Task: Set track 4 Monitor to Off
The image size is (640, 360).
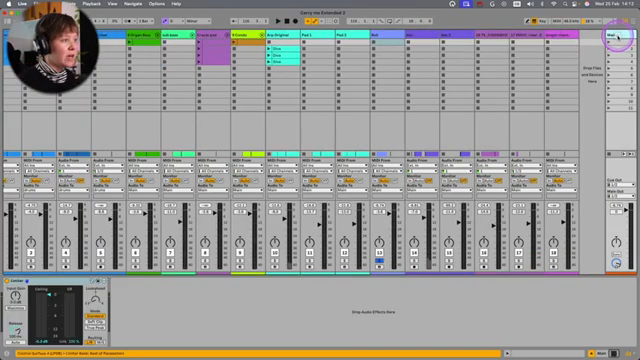Action: 80,180
